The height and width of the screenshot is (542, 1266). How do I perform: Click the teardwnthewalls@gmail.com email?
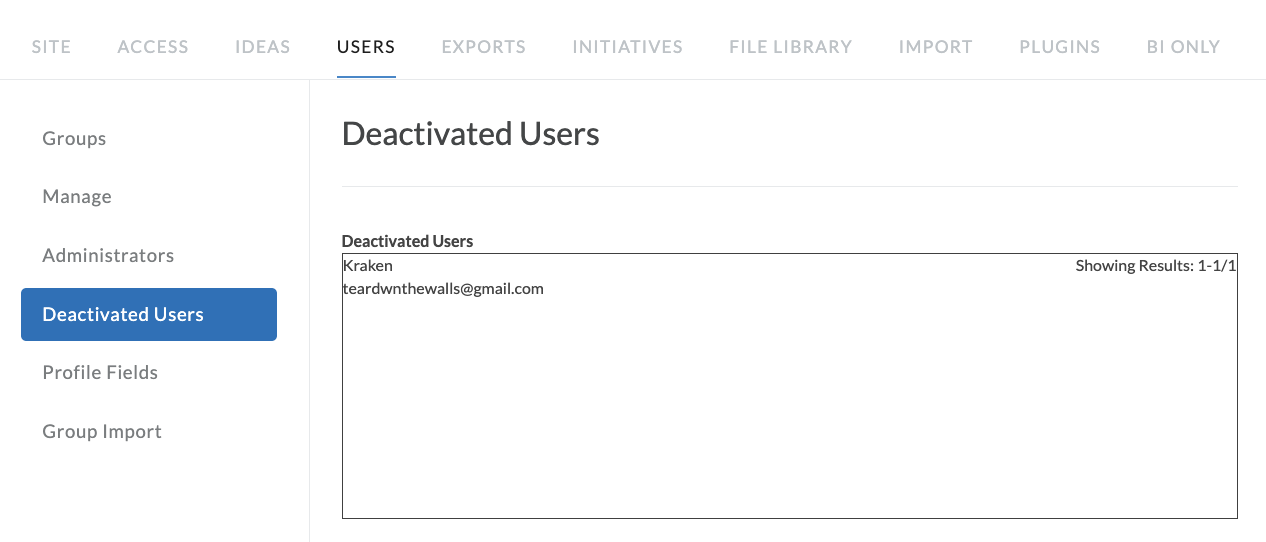tap(443, 289)
